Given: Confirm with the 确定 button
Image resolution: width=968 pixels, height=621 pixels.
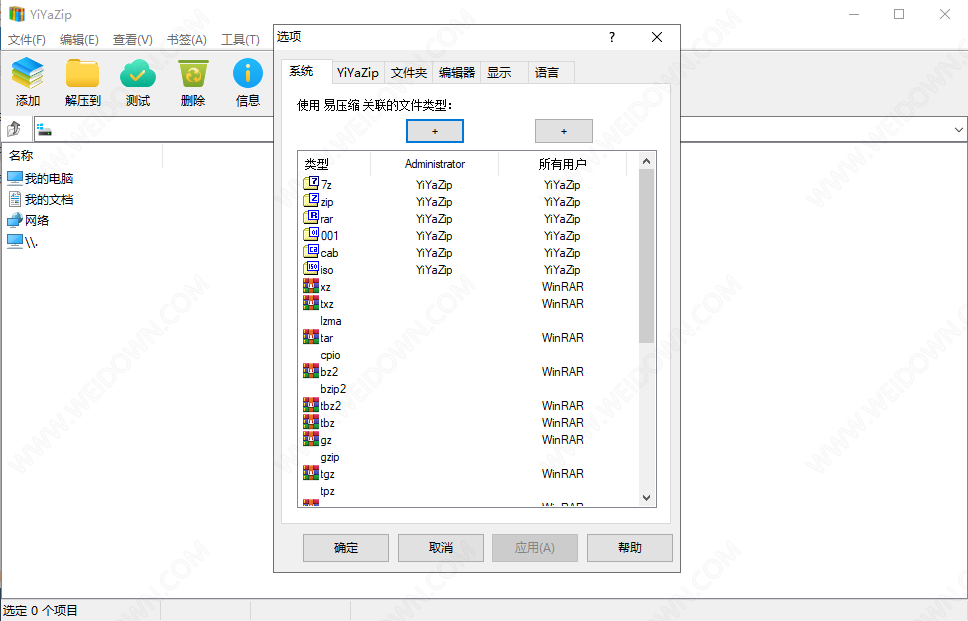Looking at the screenshot, I should [x=346, y=548].
